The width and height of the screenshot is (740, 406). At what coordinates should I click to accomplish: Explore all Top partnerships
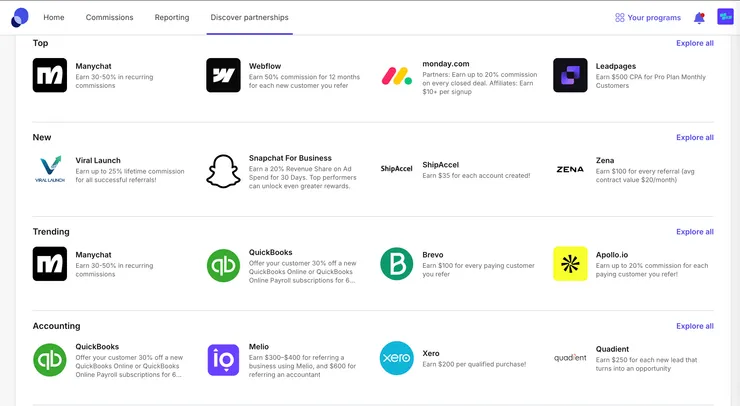(x=695, y=43)
